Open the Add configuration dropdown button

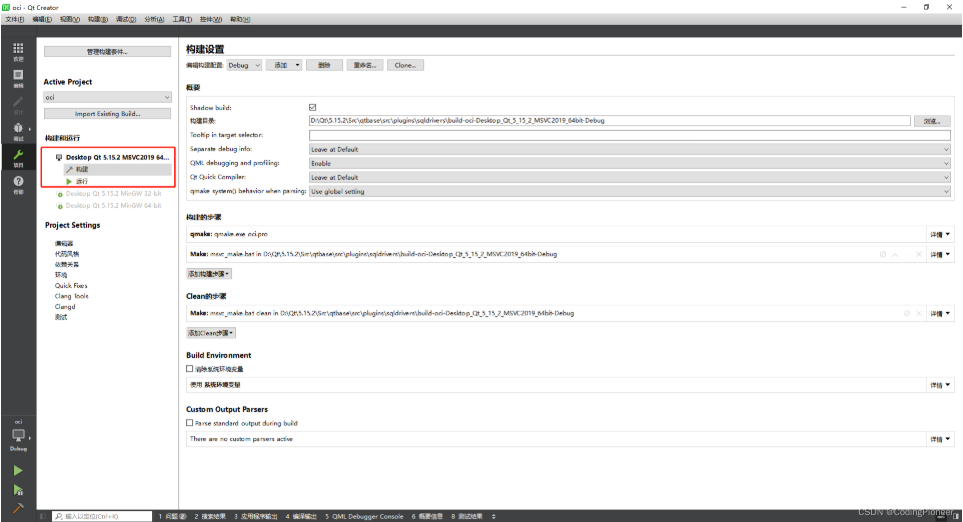(284, 65)
